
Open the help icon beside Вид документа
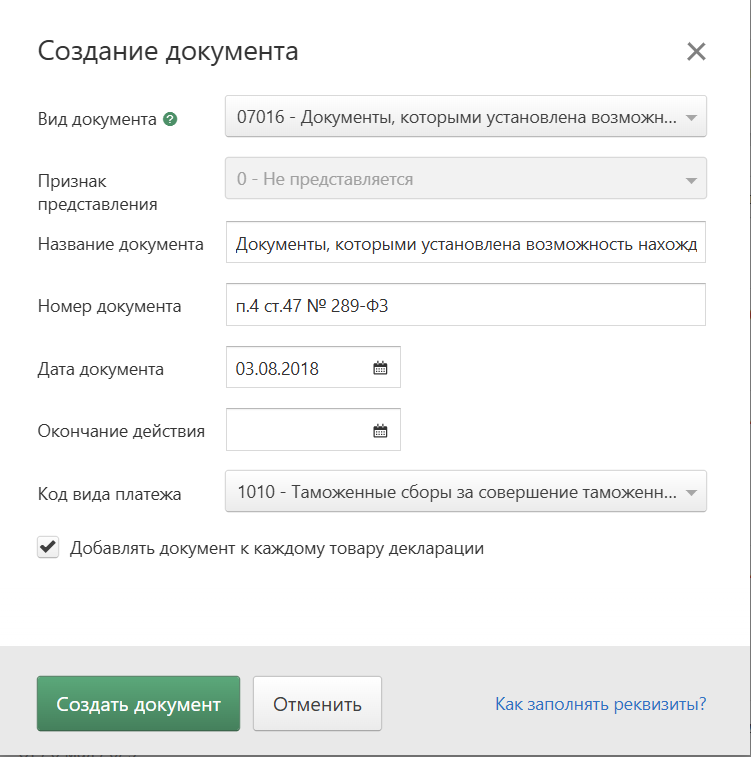(170, 119)
